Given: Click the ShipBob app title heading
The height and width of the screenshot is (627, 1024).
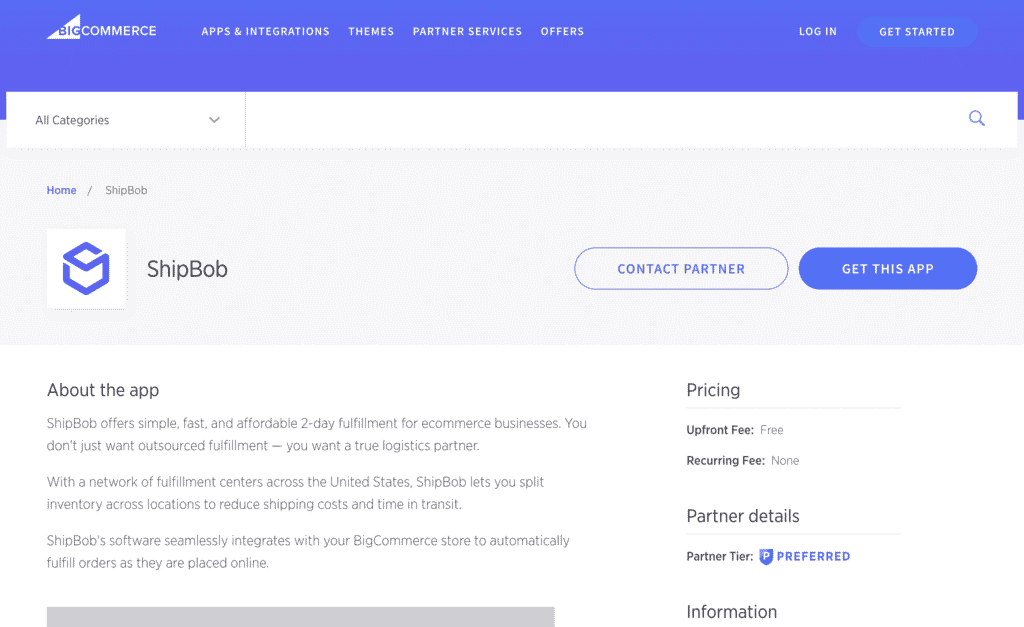Looking at the screenshot, I should (187, 269).
